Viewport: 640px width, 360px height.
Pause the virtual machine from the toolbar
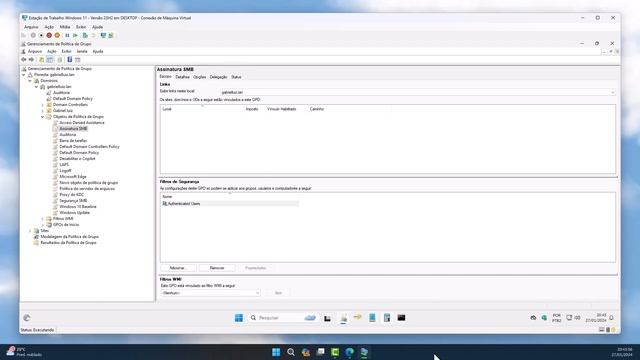67,36
